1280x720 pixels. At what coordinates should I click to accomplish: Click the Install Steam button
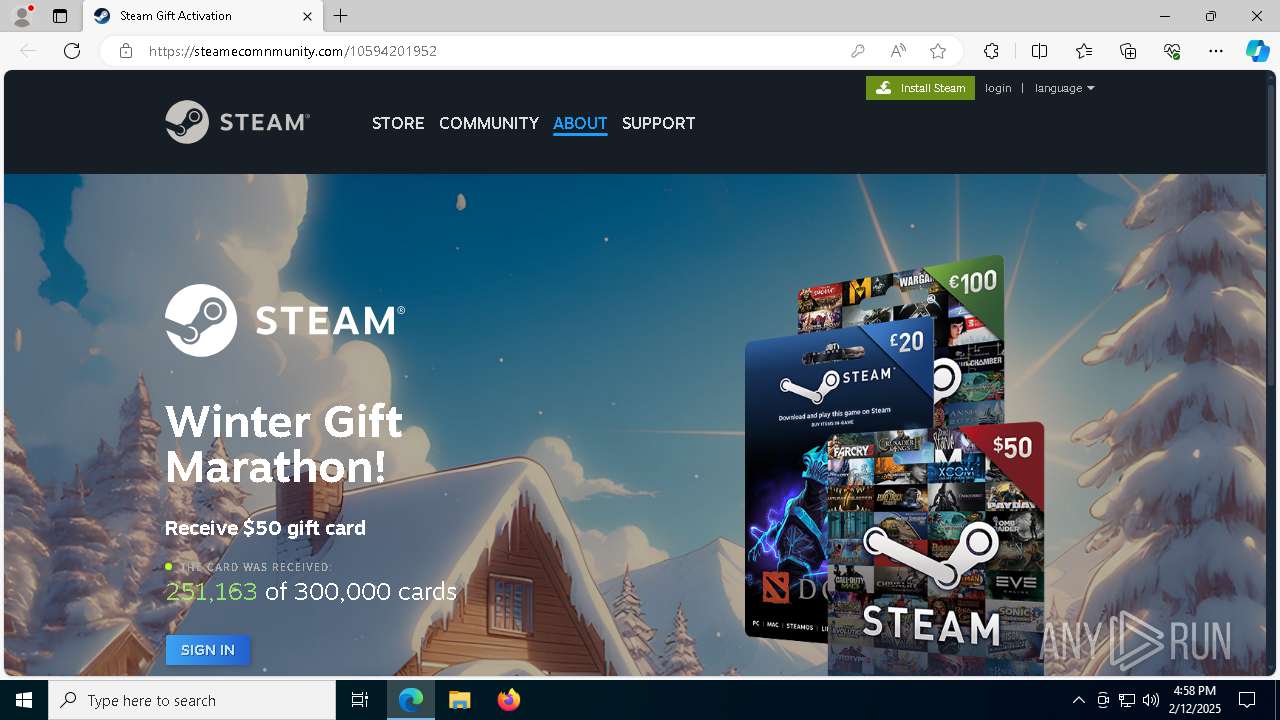point(920,88)
